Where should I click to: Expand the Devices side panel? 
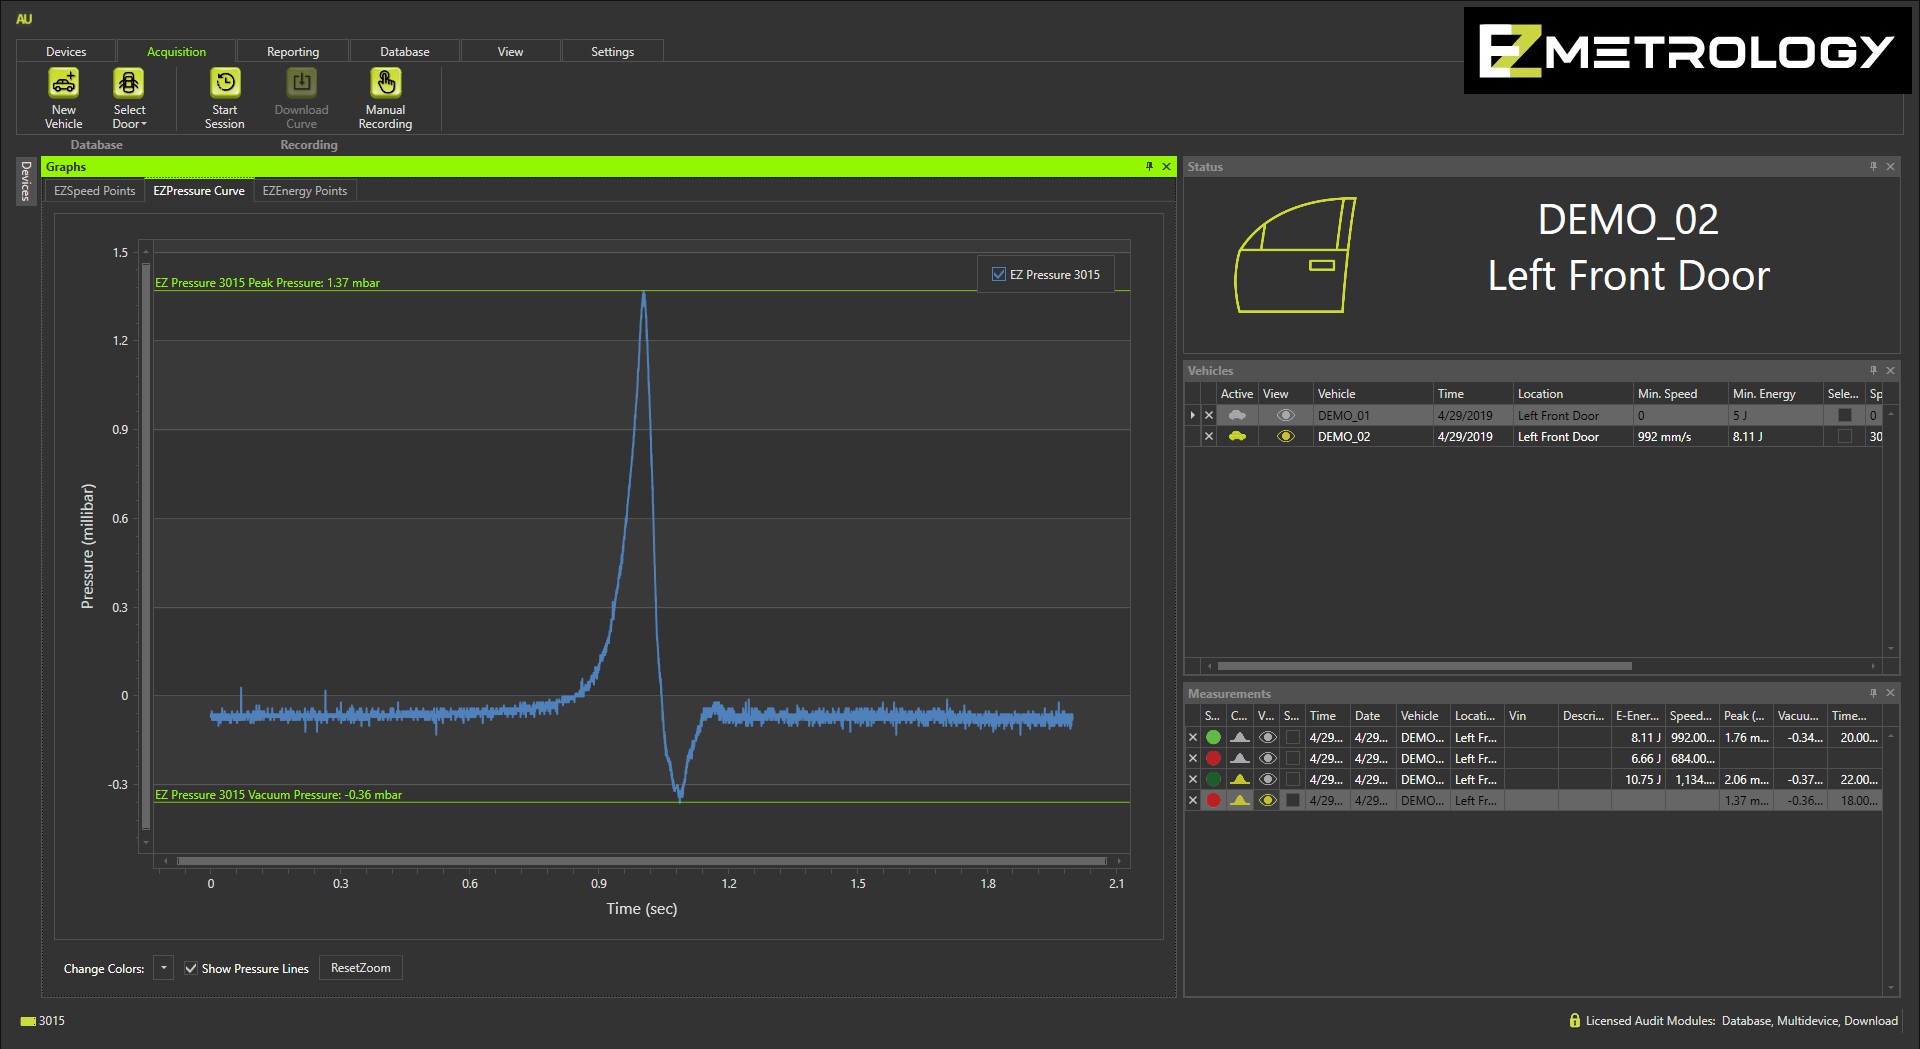point(26,181)
